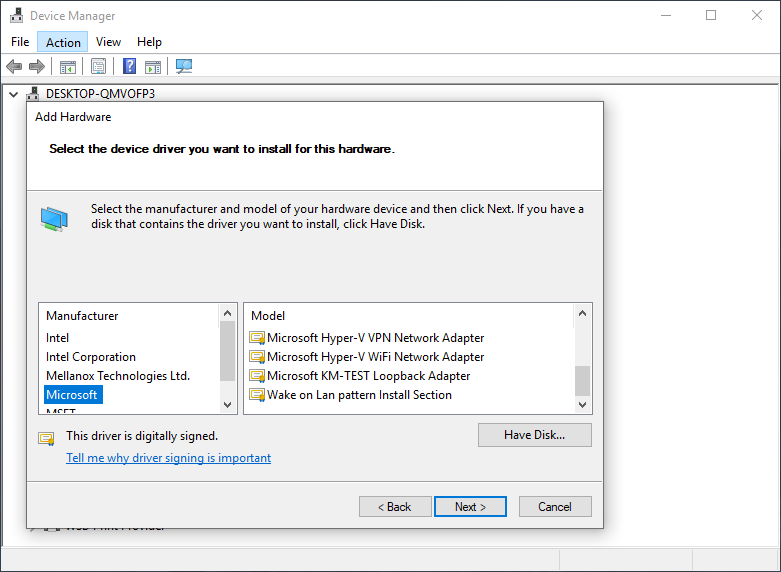The height and width of the screenshot is (572, 781).
Task: Select Mellanox Technologies Ltd. manufacturer
Action: pos(117,376)
